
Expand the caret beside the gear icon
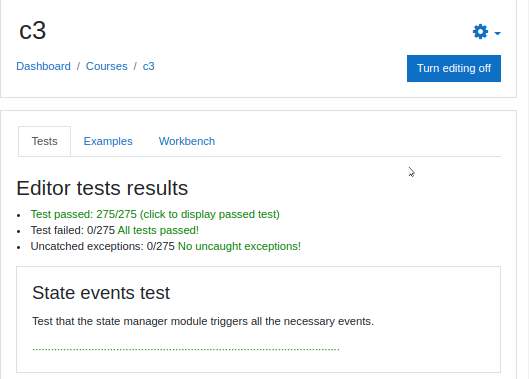[497, 33]
